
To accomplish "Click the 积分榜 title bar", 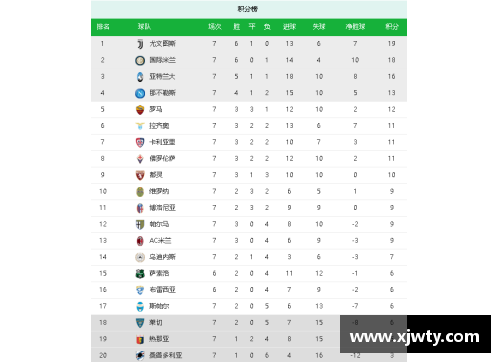I will (x=249, y=9).
